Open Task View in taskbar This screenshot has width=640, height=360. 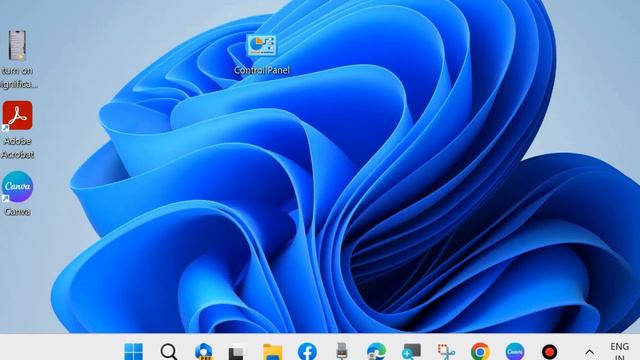[x=237, y=352]
